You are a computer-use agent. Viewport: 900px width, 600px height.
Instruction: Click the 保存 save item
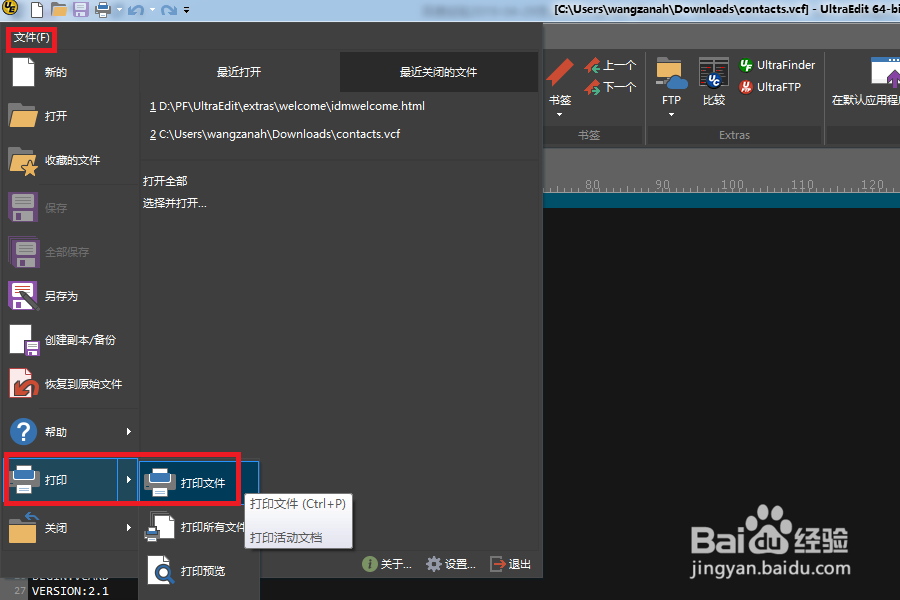pos(70,207)
